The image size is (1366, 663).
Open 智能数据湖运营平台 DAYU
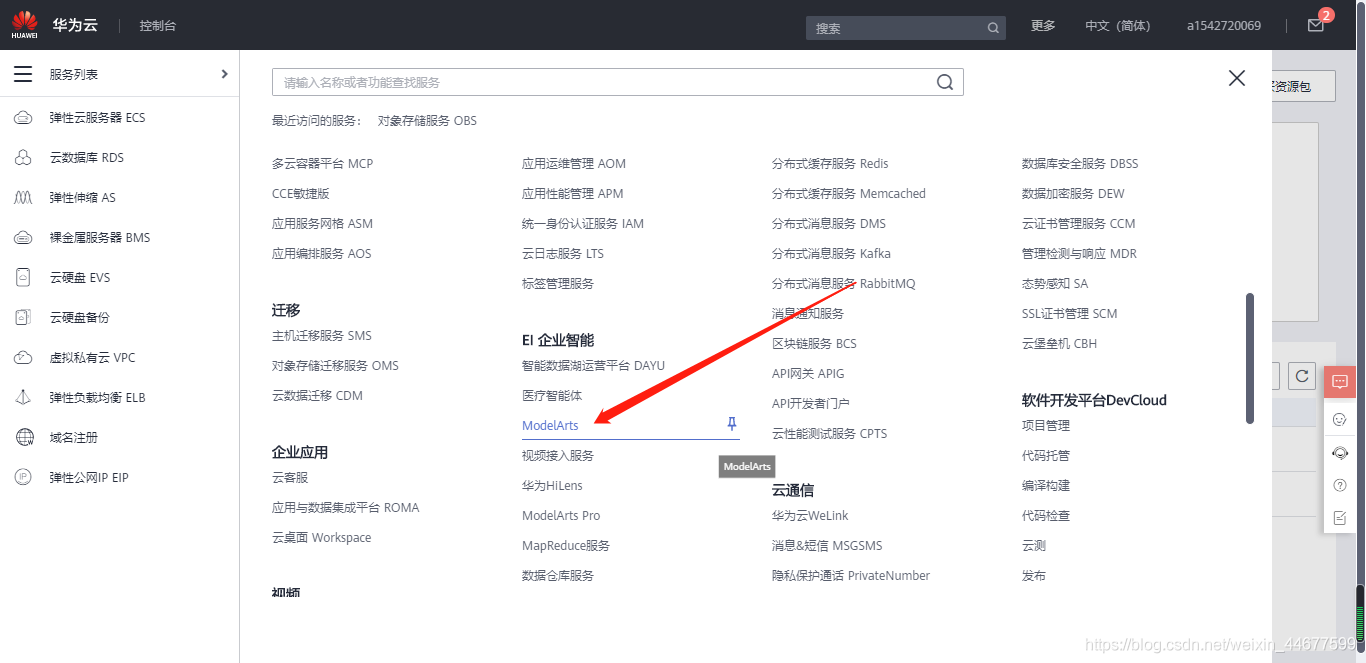pyautogui.click(x=593, y=366)
